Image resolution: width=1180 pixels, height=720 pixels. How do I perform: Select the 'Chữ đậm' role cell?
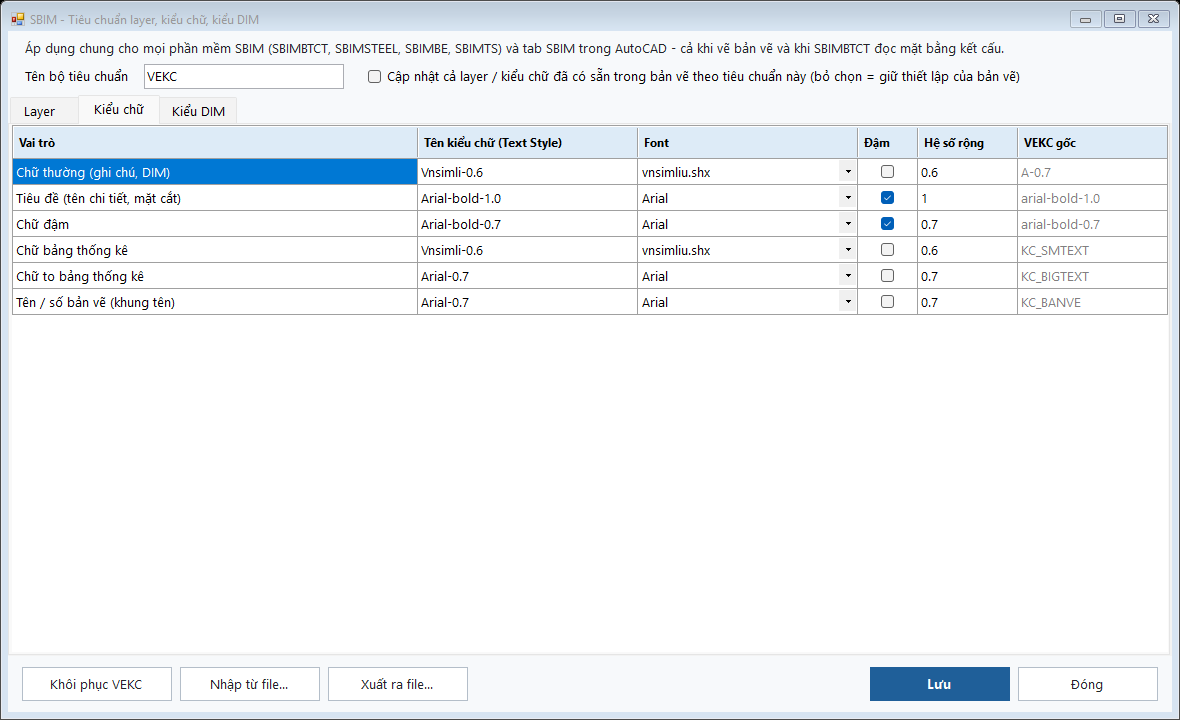[x=214, y=224]
